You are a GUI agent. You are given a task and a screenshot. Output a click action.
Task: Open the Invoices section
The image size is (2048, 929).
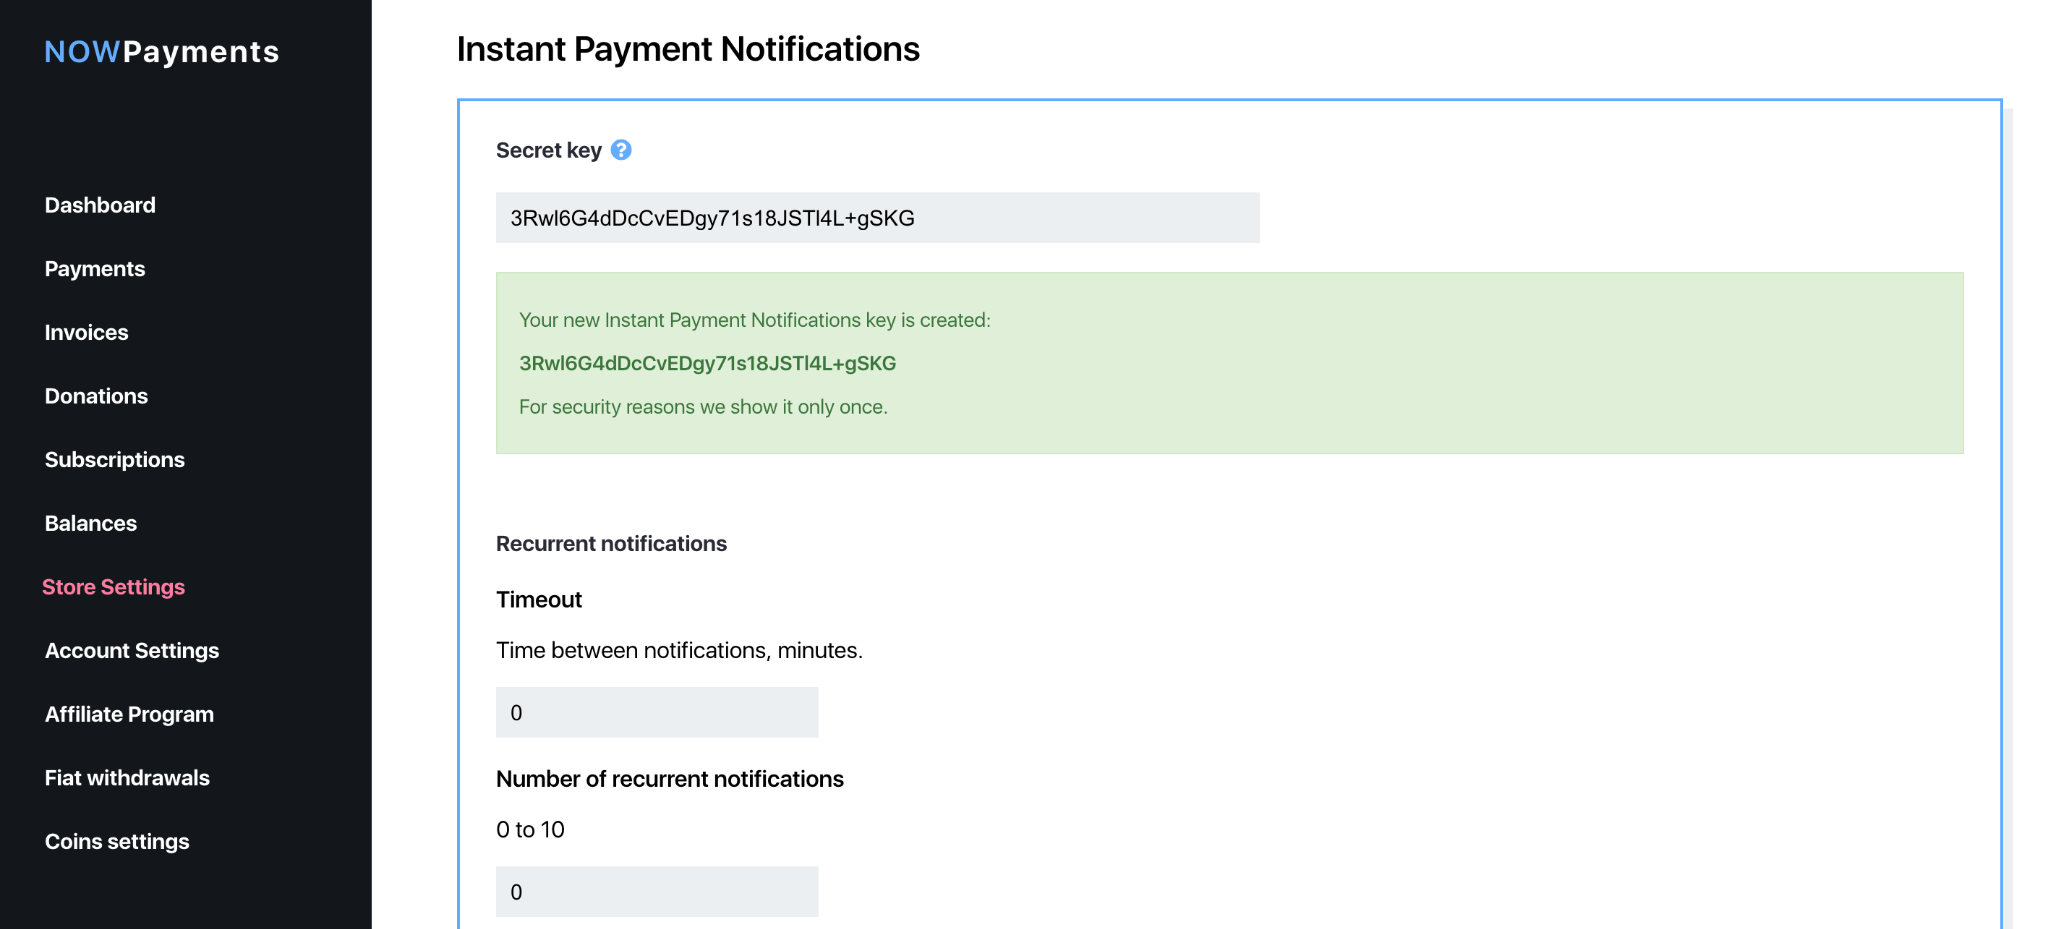point(87,332)
